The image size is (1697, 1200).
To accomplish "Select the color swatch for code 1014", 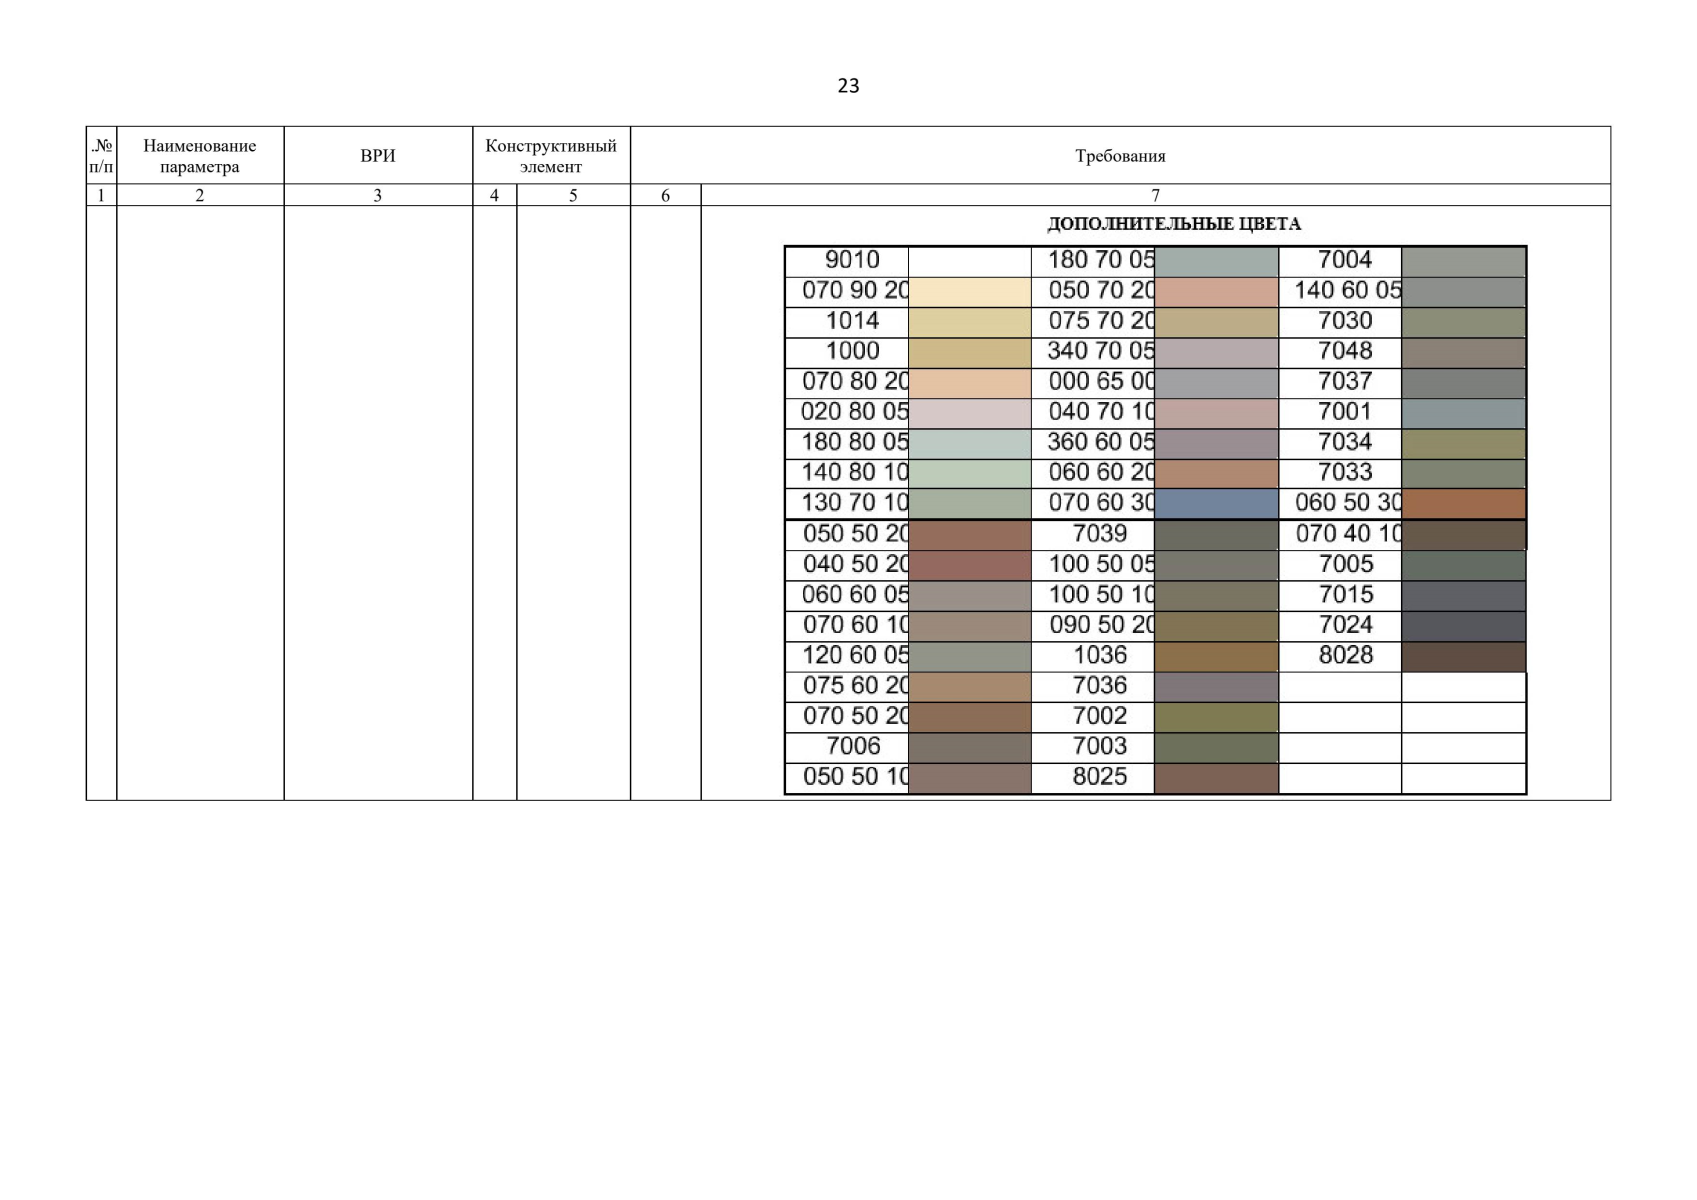I will click(969, 321).
